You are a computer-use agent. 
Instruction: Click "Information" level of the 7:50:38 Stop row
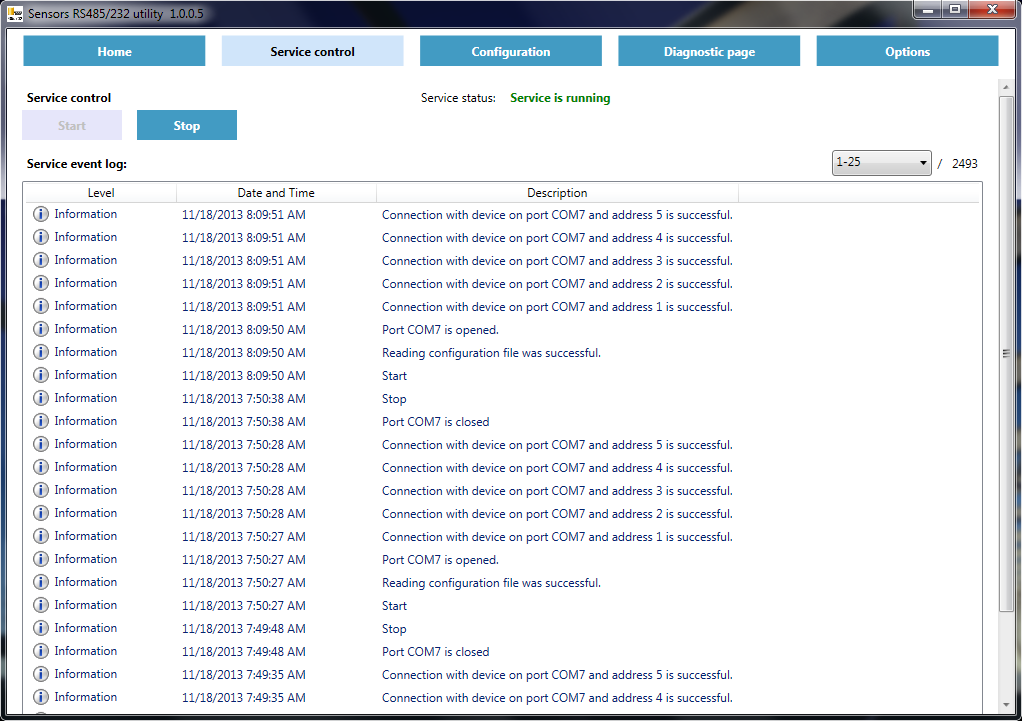click(85, 398)
